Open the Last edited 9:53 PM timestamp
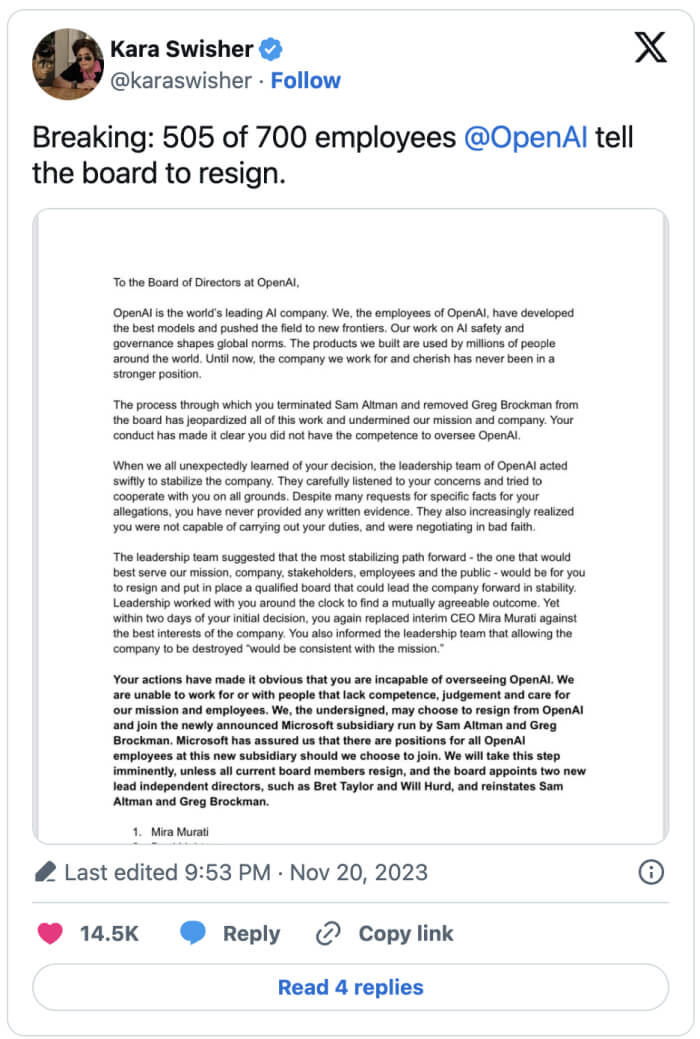The height and width of the screenshot is (1039, 700). click(167, 872)
